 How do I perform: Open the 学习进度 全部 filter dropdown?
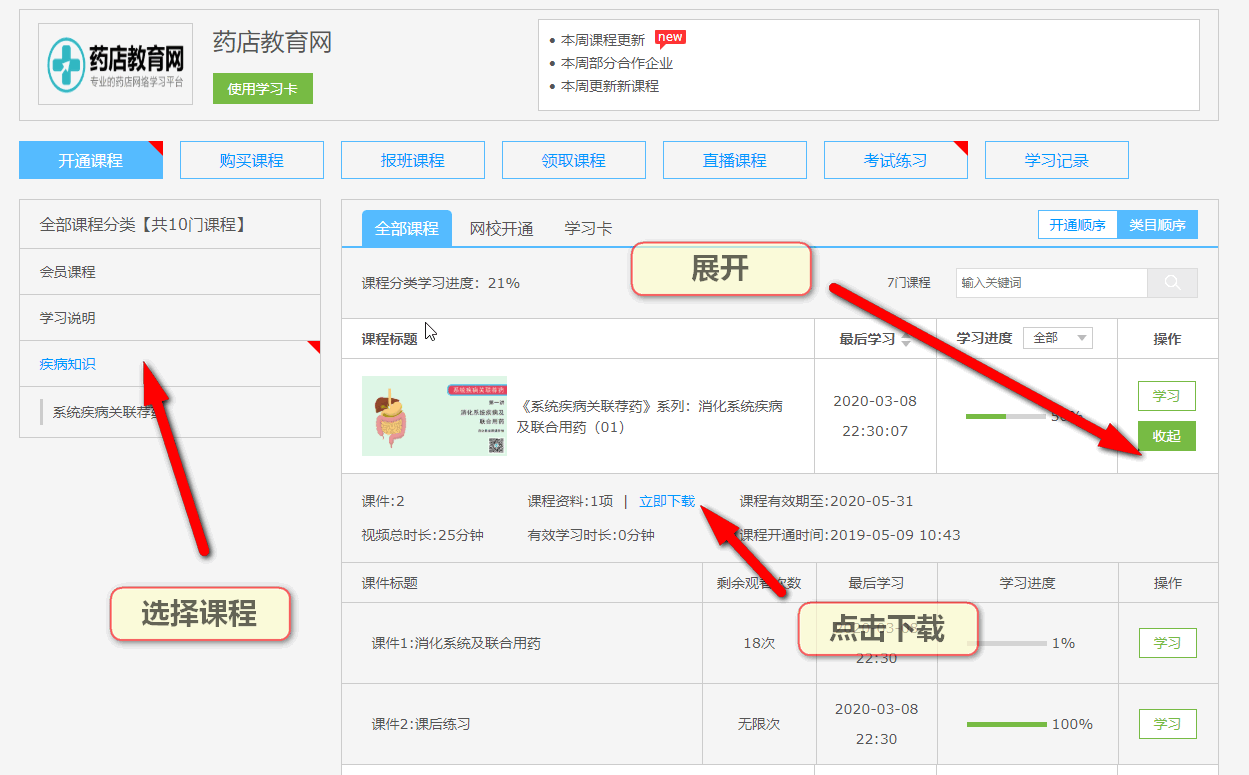tap(1057, 338)
